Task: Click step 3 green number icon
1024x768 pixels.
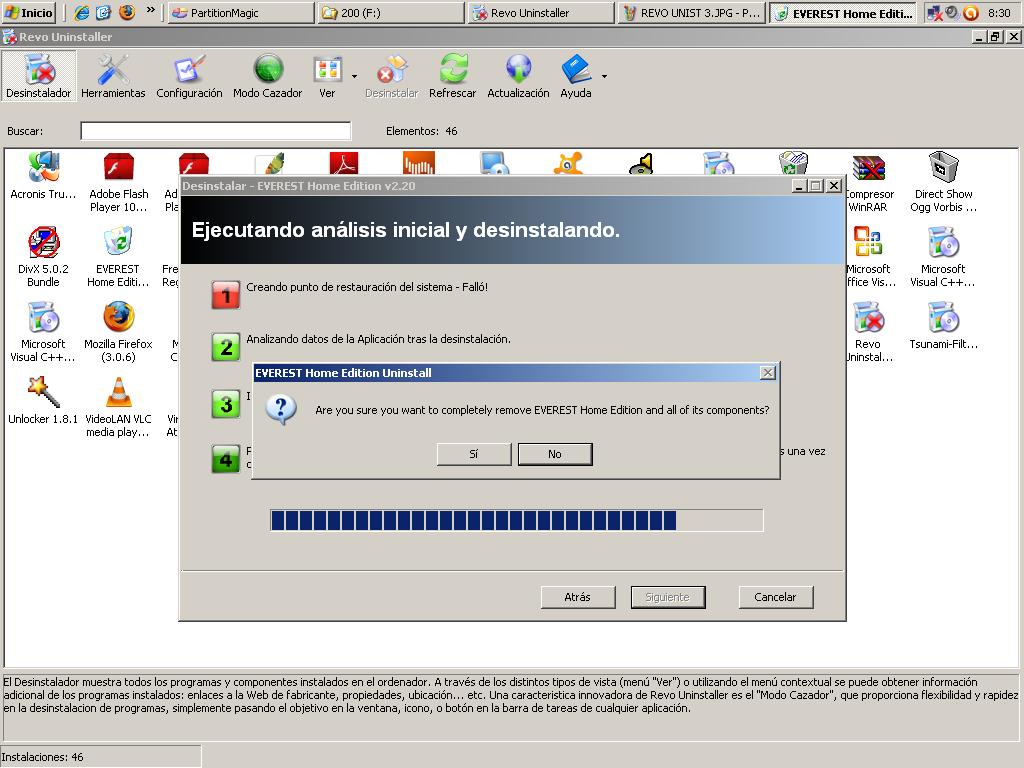Action: (226, 404)
